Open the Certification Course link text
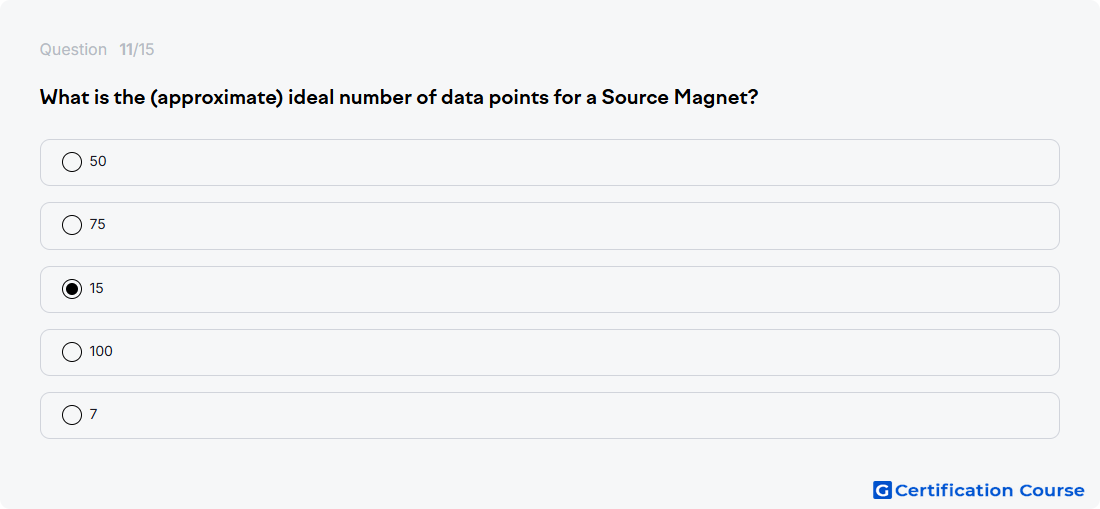This screenshot has height=509, width=1100. click(990, 490)
